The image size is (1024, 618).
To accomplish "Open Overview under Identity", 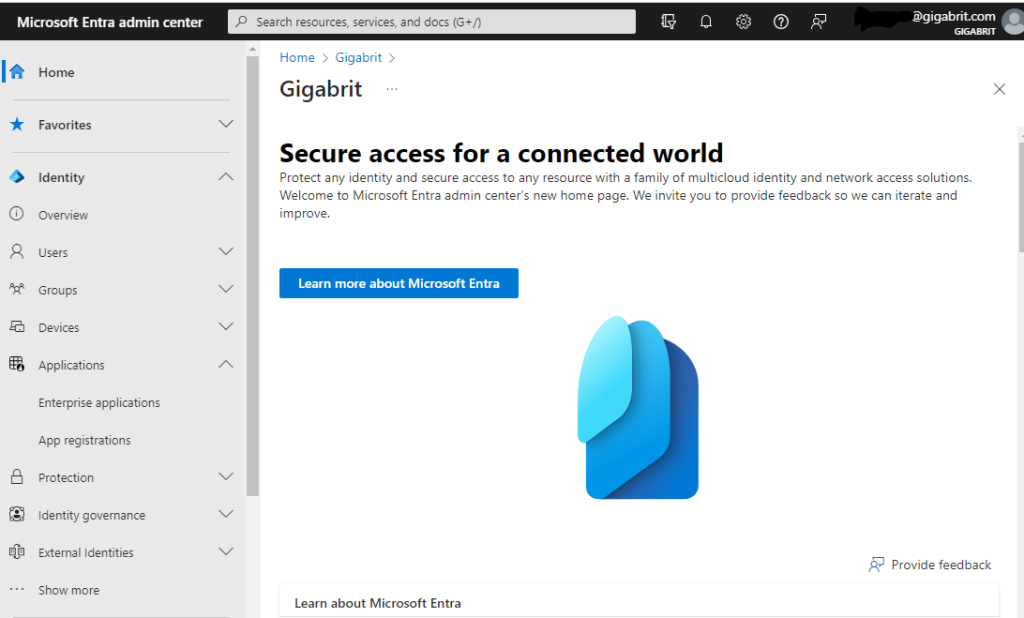I will tap(63, 215).
